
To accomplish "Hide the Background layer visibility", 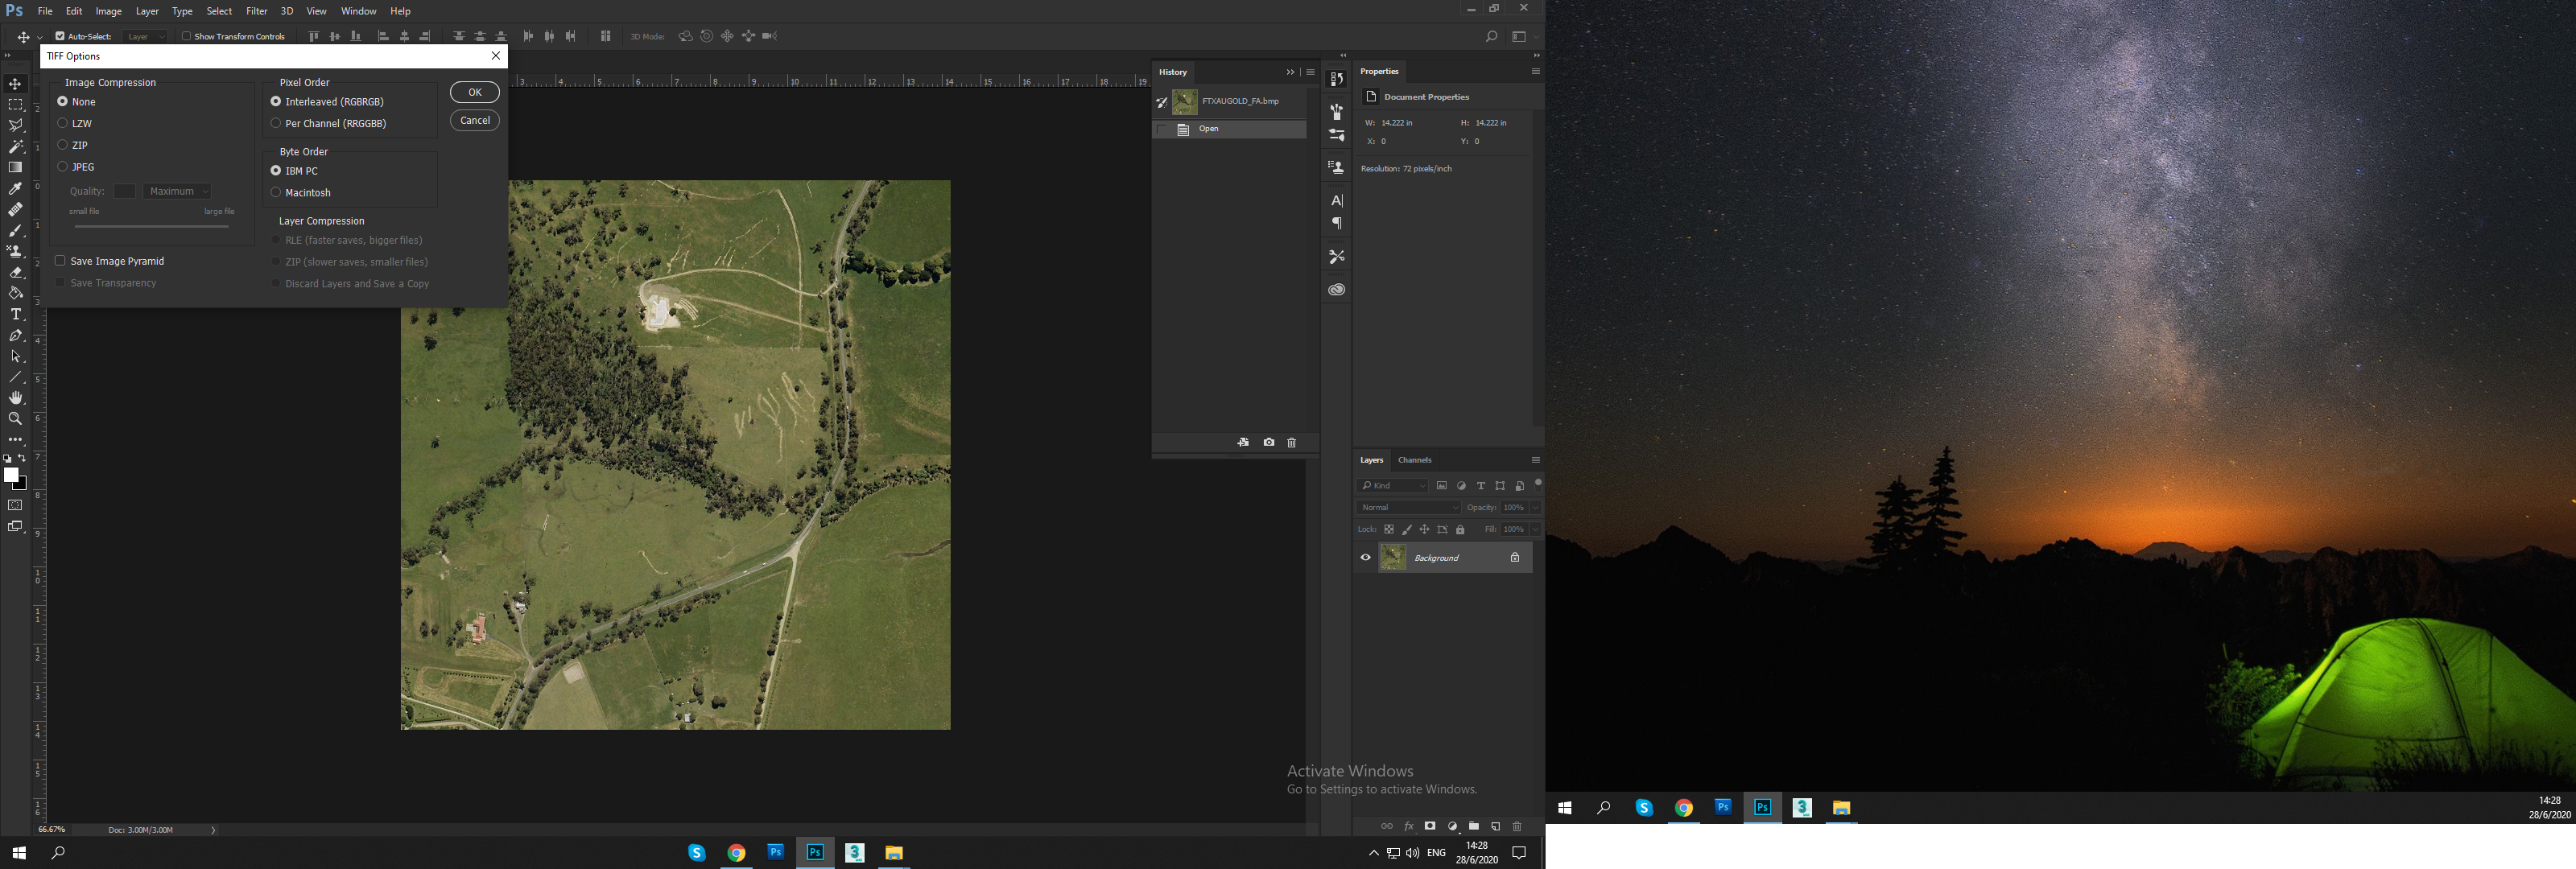I will click(1365, 557).
